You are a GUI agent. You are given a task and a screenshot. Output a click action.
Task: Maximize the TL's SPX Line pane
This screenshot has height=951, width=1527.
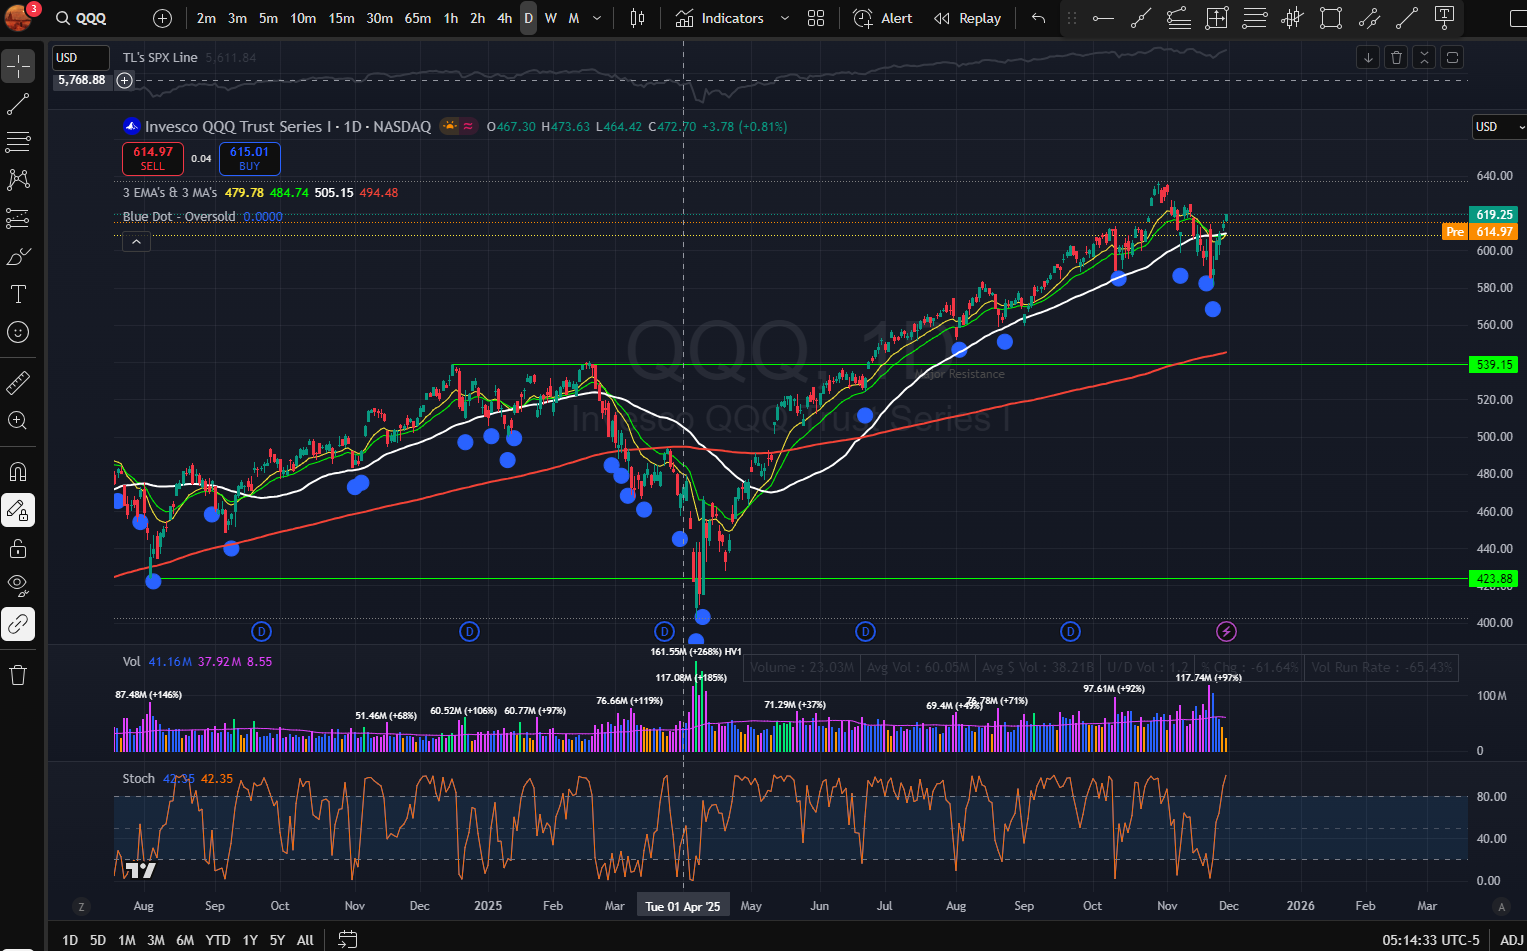pyautogui.click(x=1453, y=57)
